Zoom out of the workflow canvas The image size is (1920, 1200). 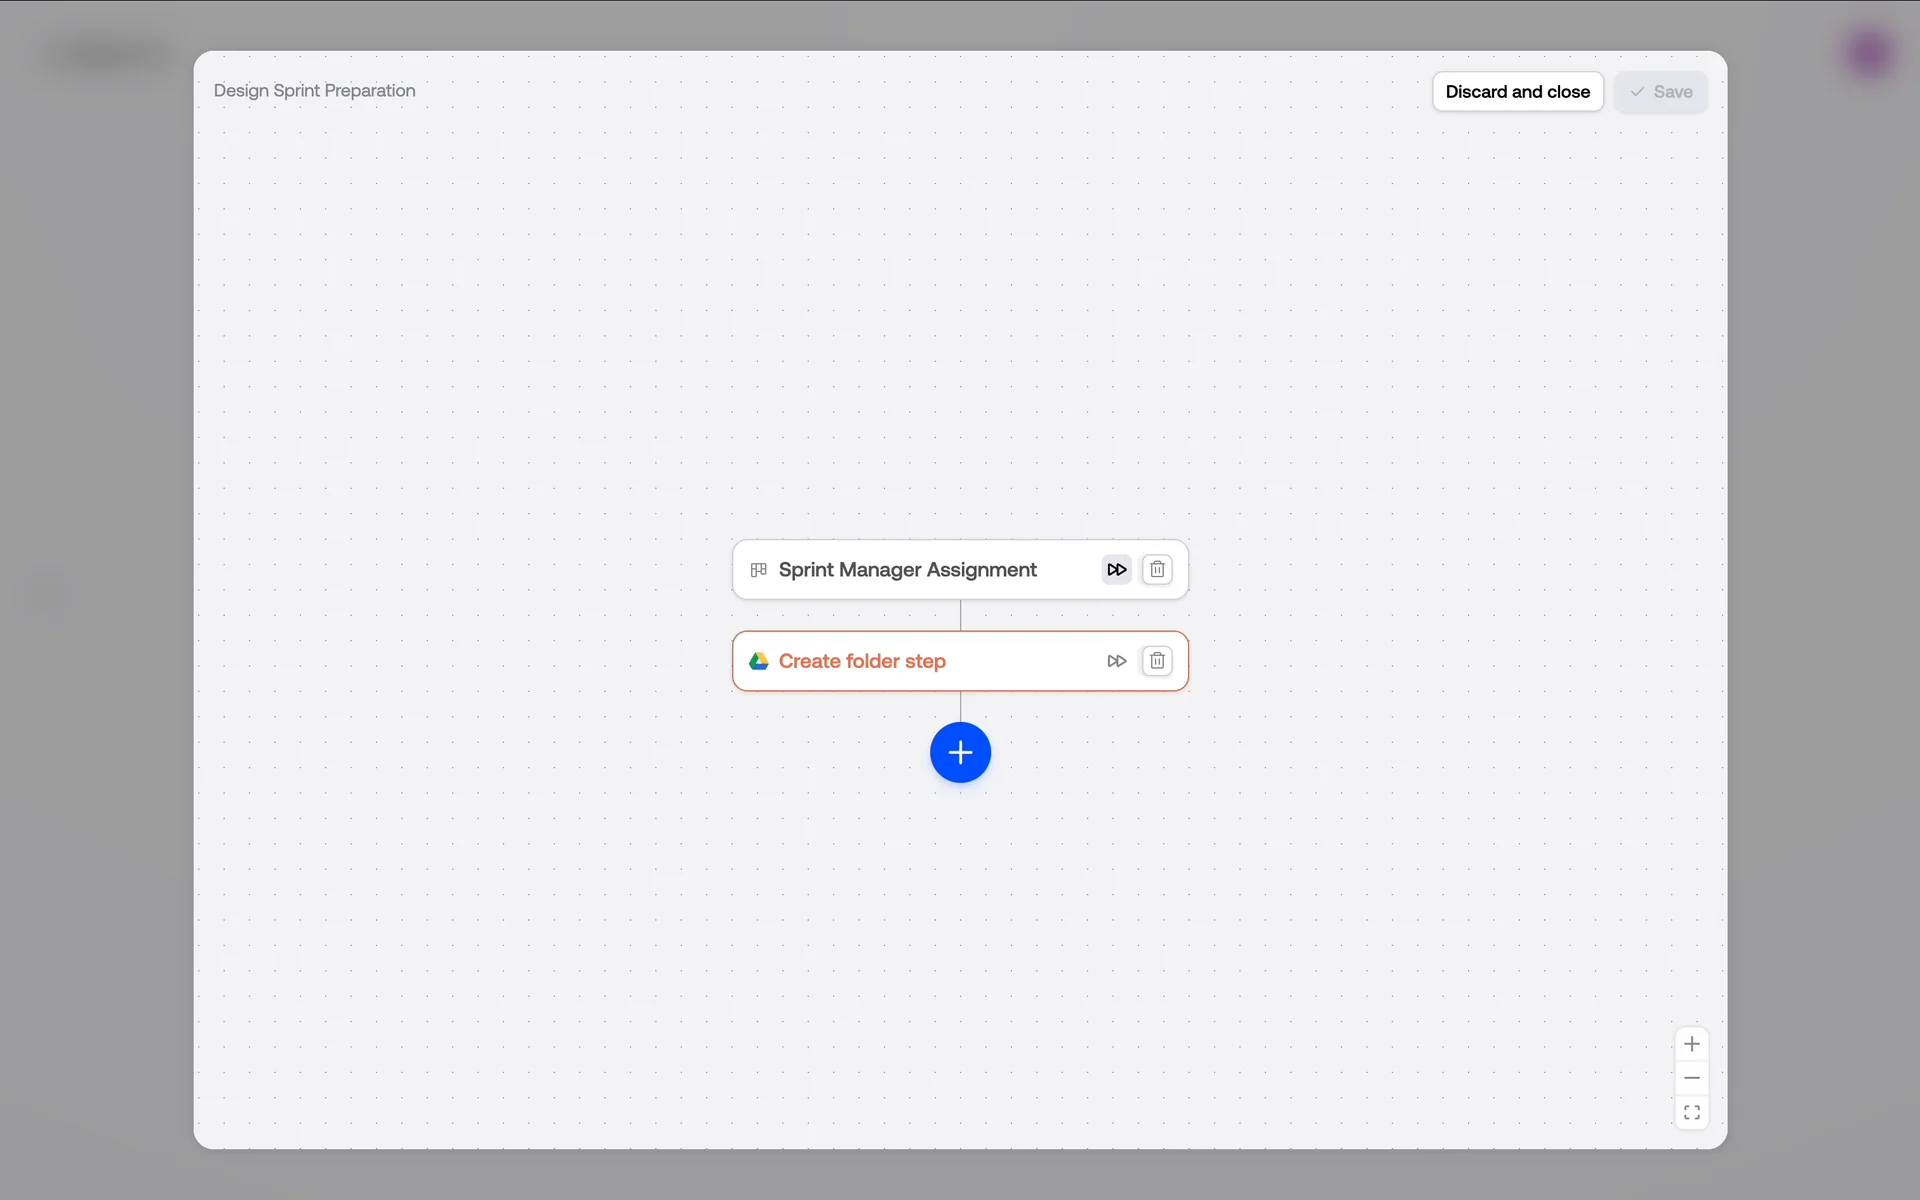click(1691, 1078)
